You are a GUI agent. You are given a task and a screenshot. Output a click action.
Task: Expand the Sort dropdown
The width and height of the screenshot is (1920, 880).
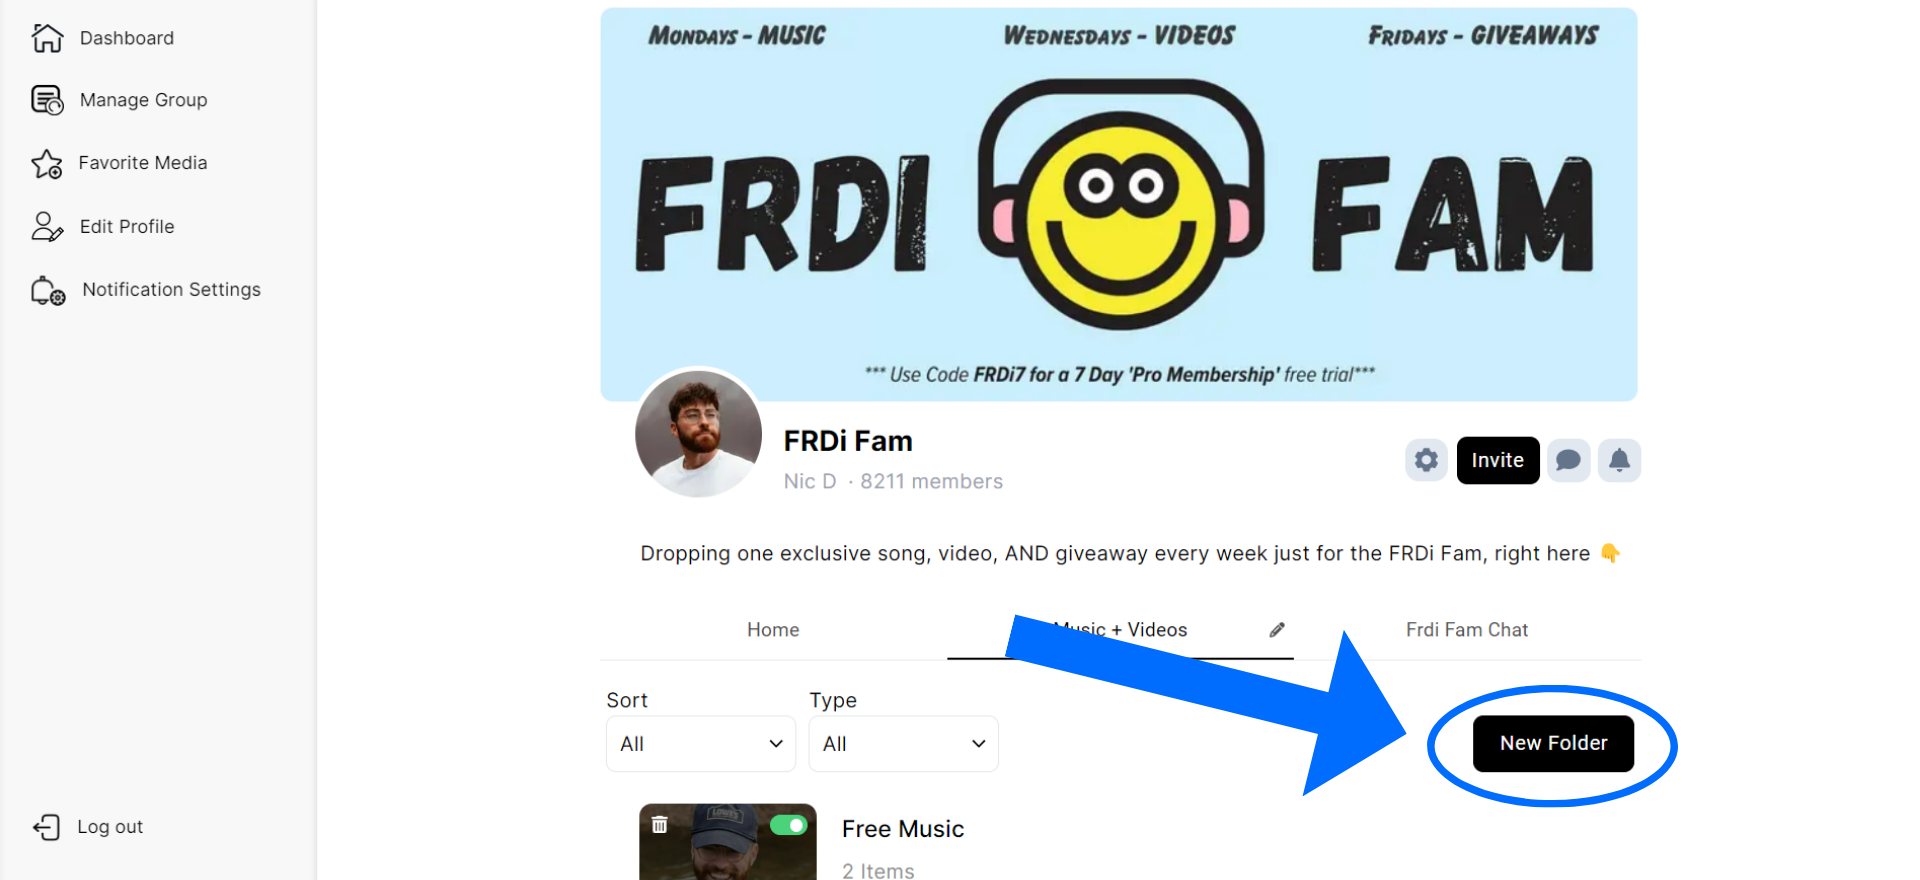(701, 744)
